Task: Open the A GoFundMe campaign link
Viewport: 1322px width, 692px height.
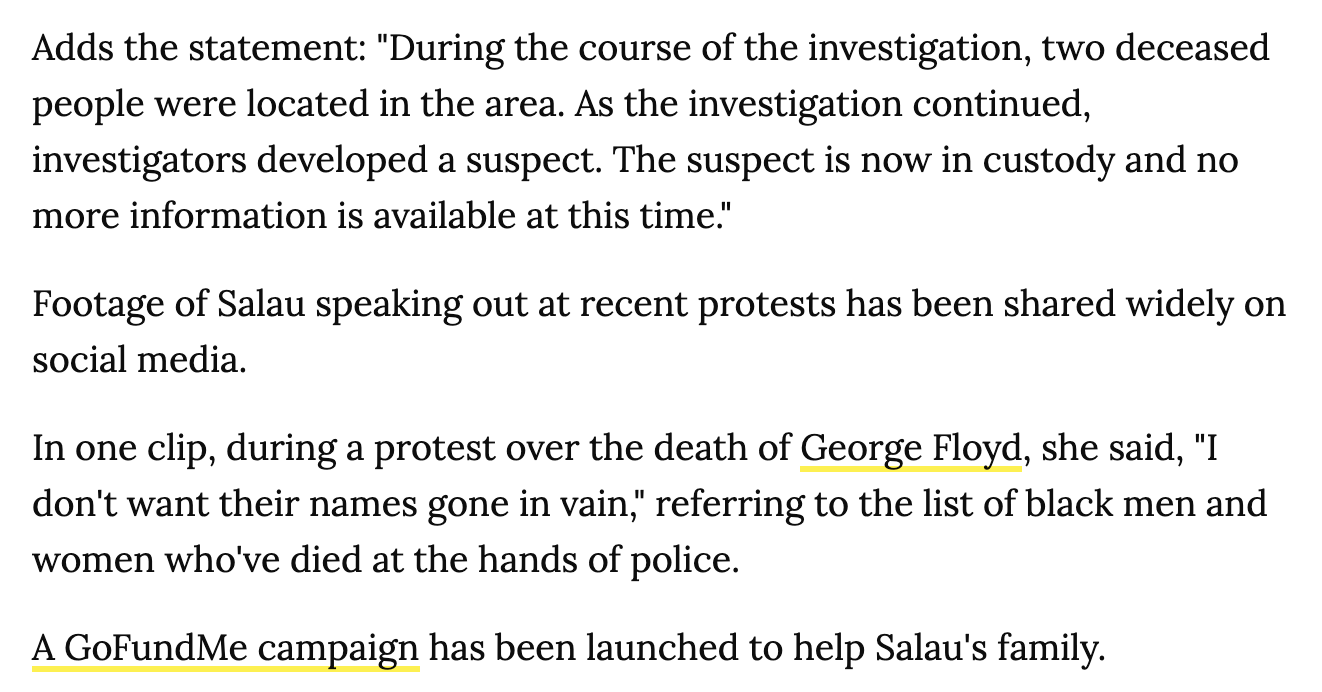Action: point(225,649)
